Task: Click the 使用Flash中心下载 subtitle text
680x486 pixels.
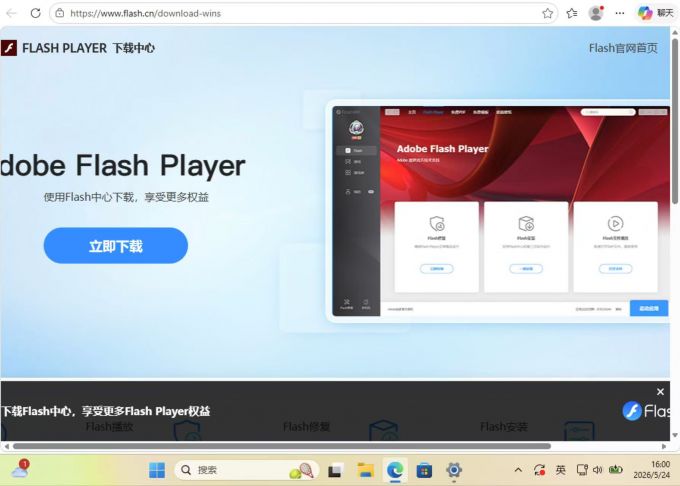Action: pyautogui.click(x=126, y=197)
